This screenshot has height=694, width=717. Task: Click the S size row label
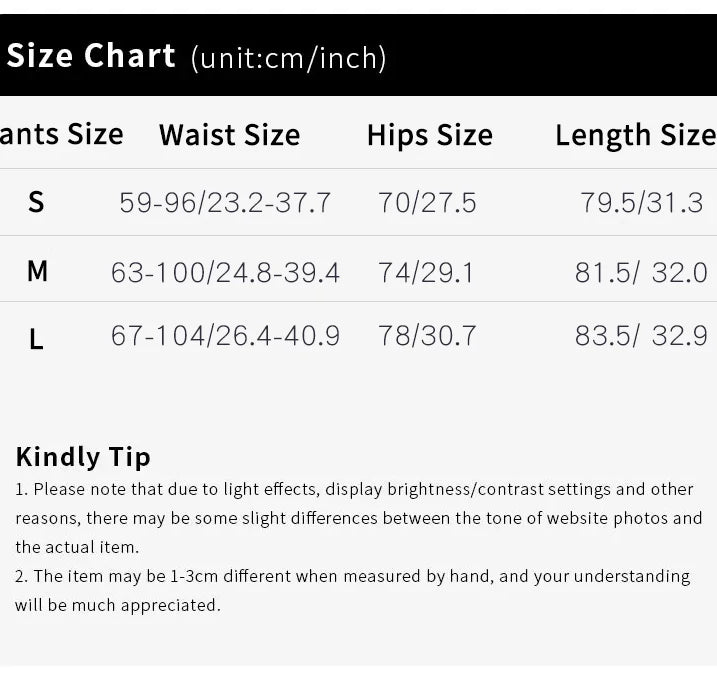tap(36, 203)
